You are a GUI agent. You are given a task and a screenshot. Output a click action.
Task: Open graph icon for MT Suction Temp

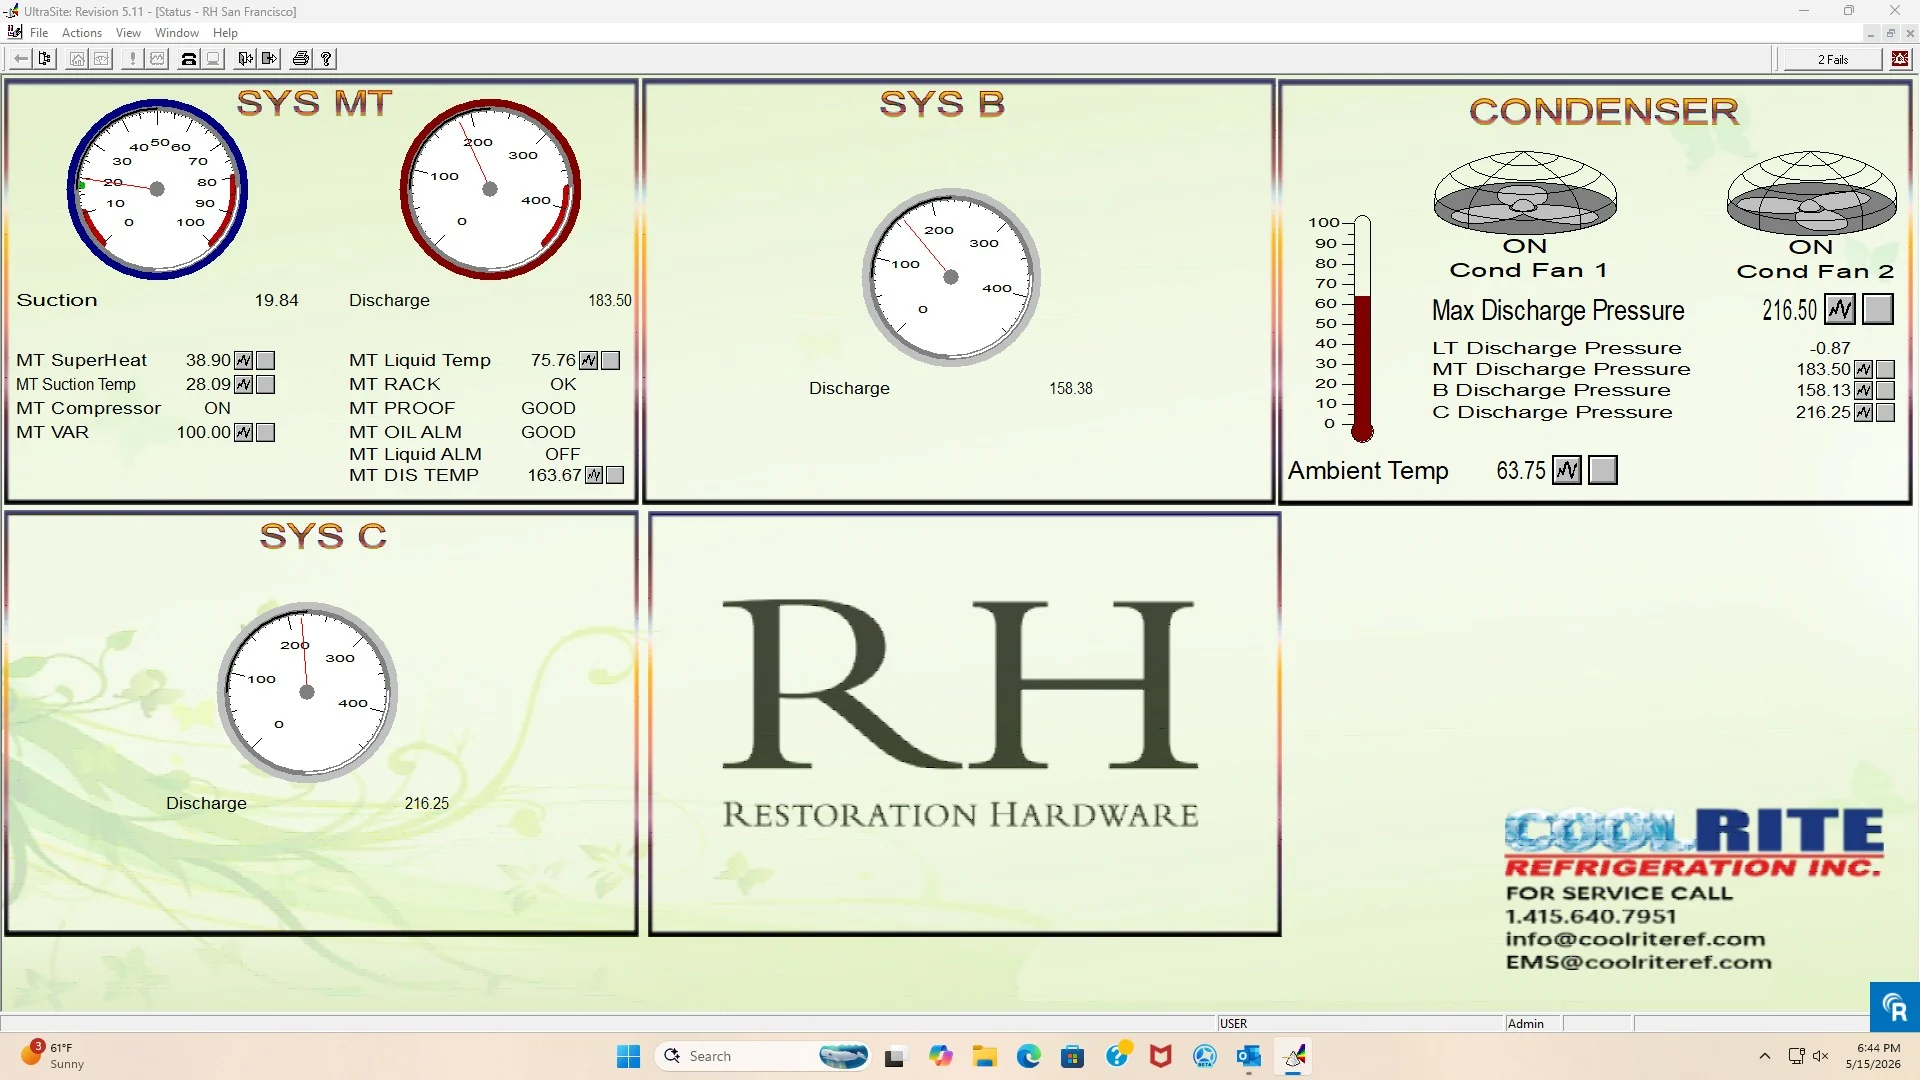pos(244,384)
